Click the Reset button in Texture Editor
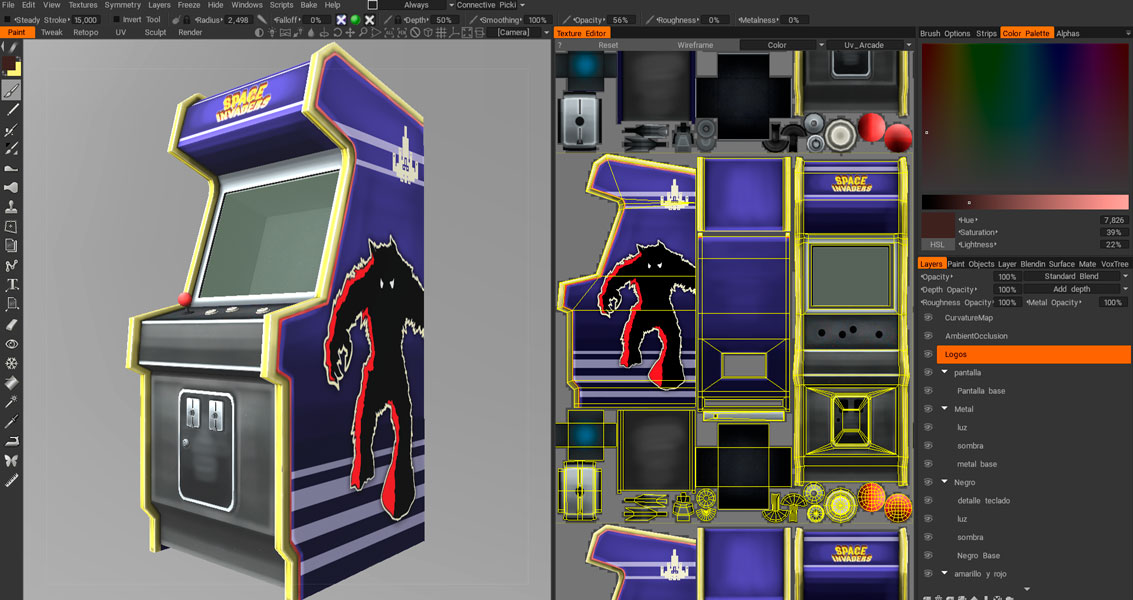The width and height of the screenshot is (1133, 600). tap(608, 45)
